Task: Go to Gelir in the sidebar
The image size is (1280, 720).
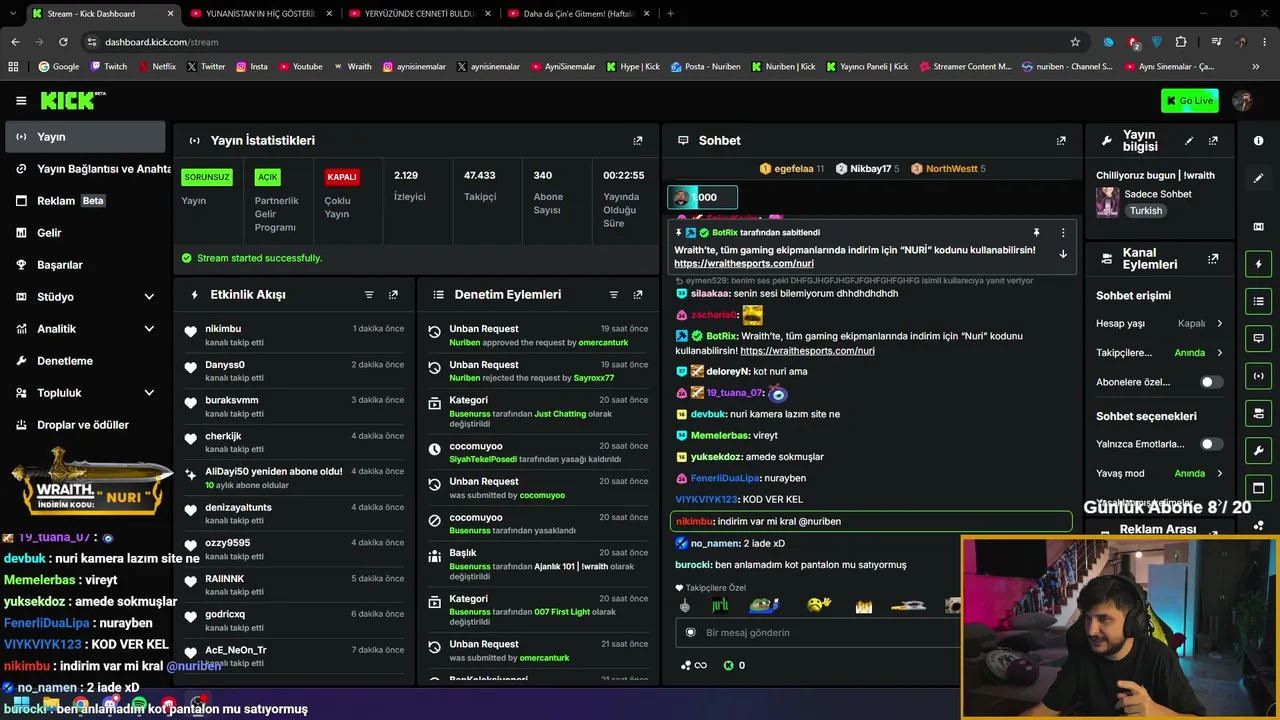Action: tap(85, 233)
